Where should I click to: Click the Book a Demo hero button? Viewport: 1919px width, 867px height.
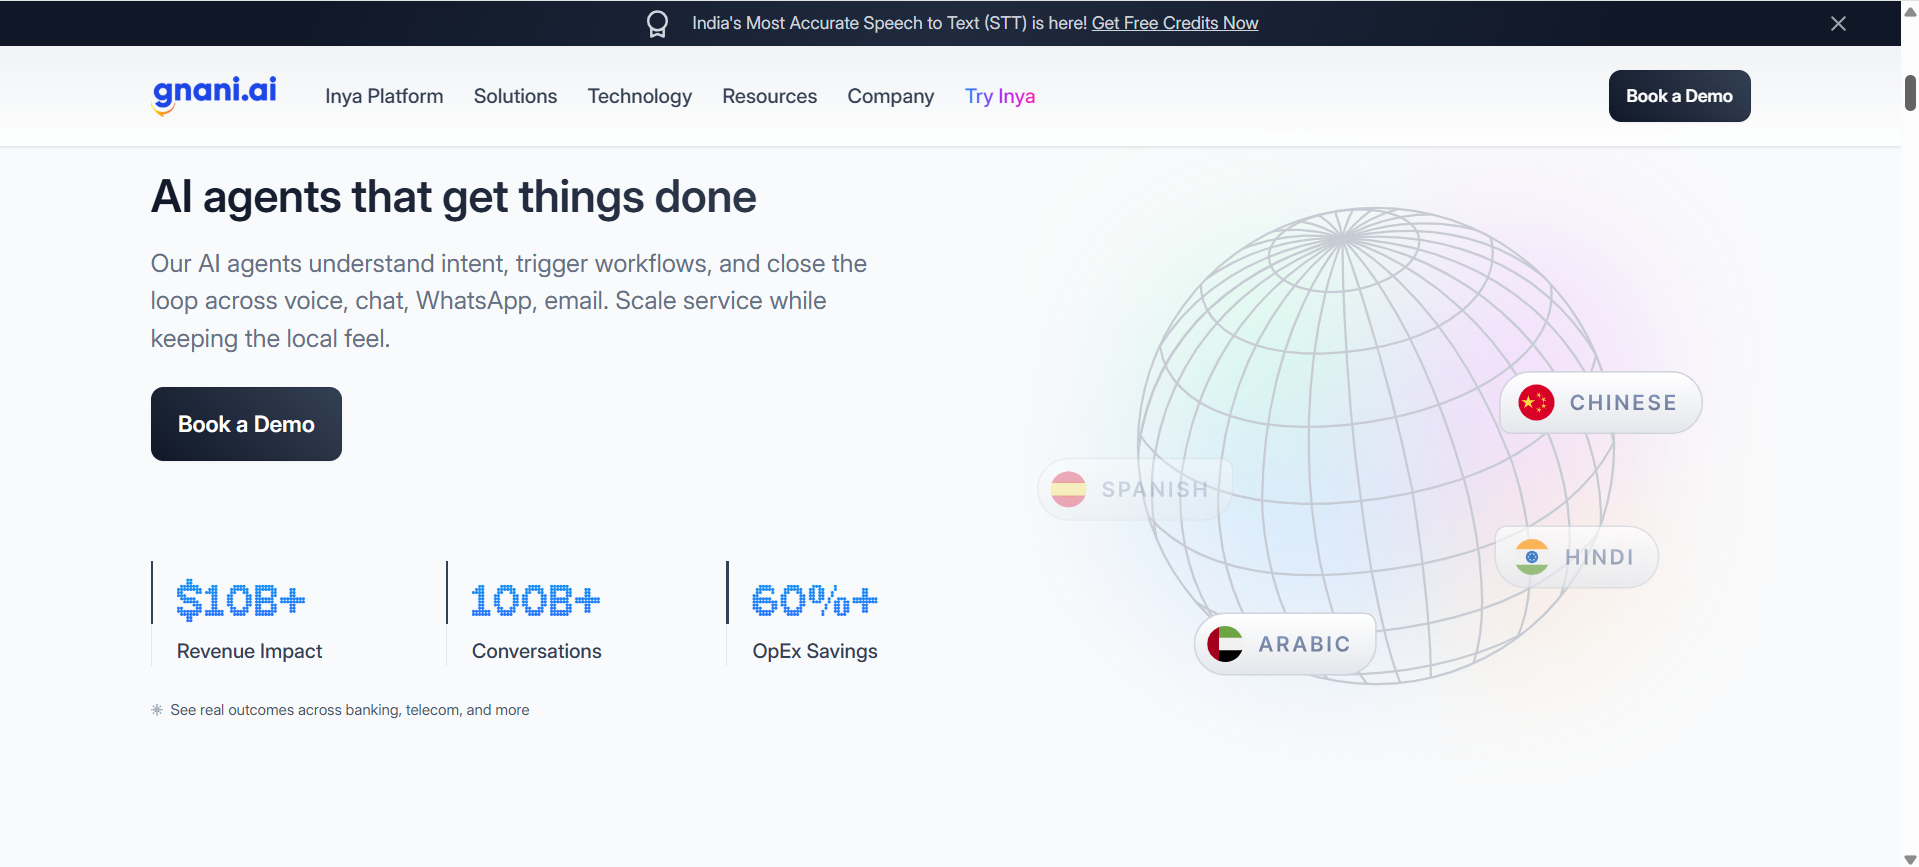[246, 424]
